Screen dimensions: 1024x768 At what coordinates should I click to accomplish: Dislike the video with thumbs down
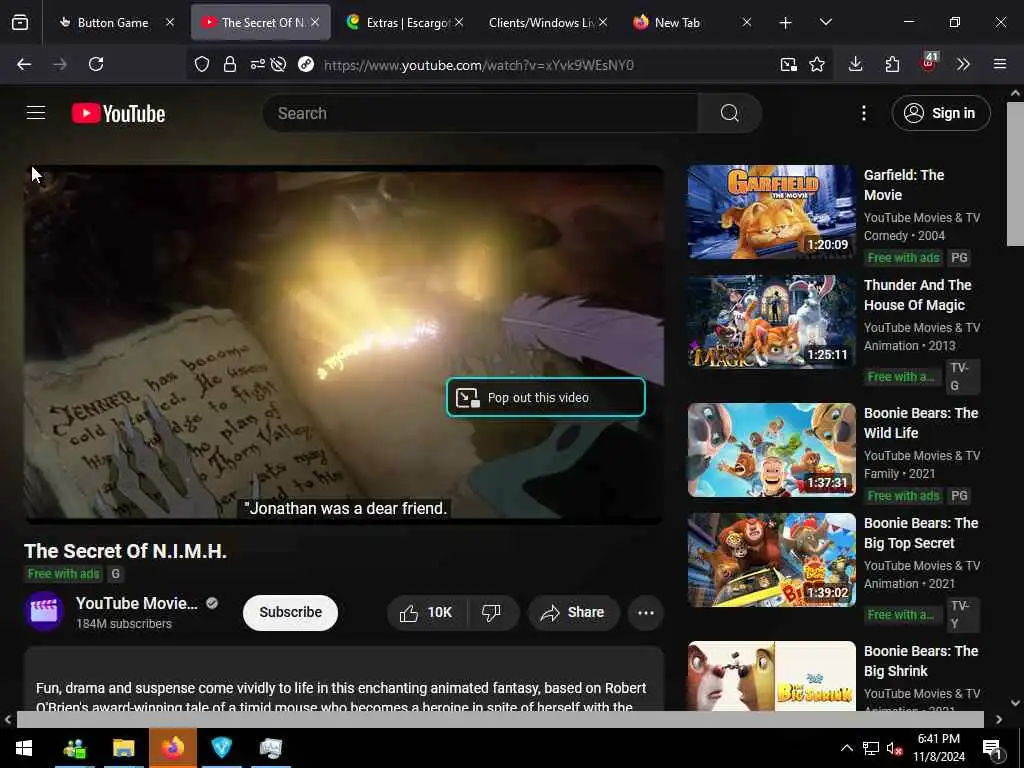tap(491, 613)
